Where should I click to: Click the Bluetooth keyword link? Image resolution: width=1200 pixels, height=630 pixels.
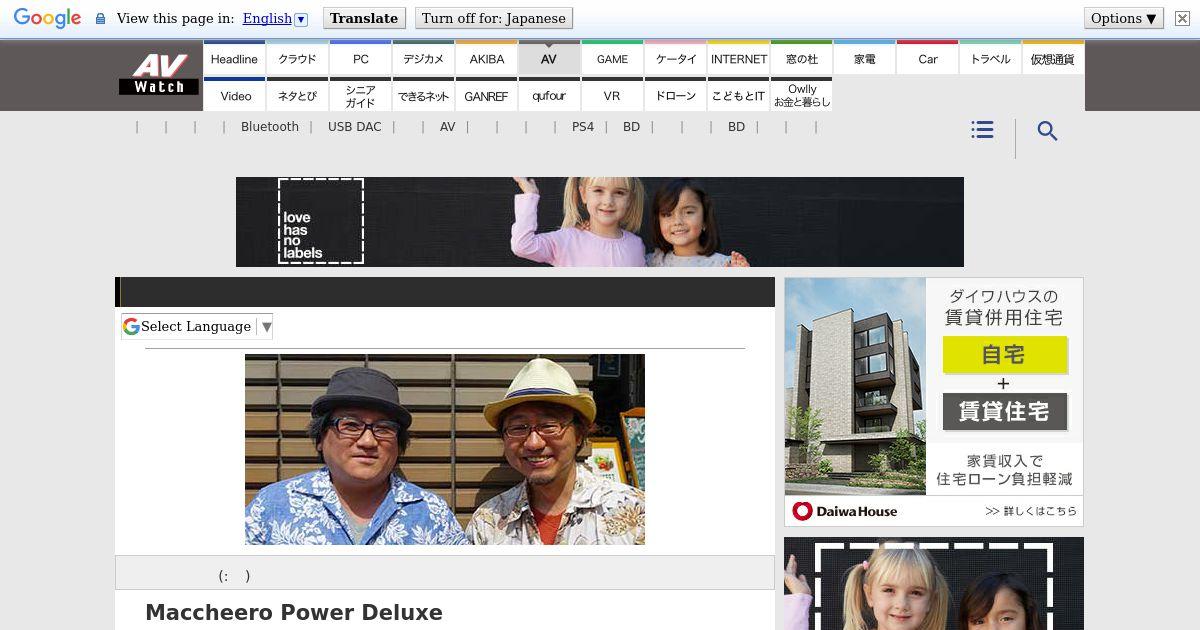point(270,127)
